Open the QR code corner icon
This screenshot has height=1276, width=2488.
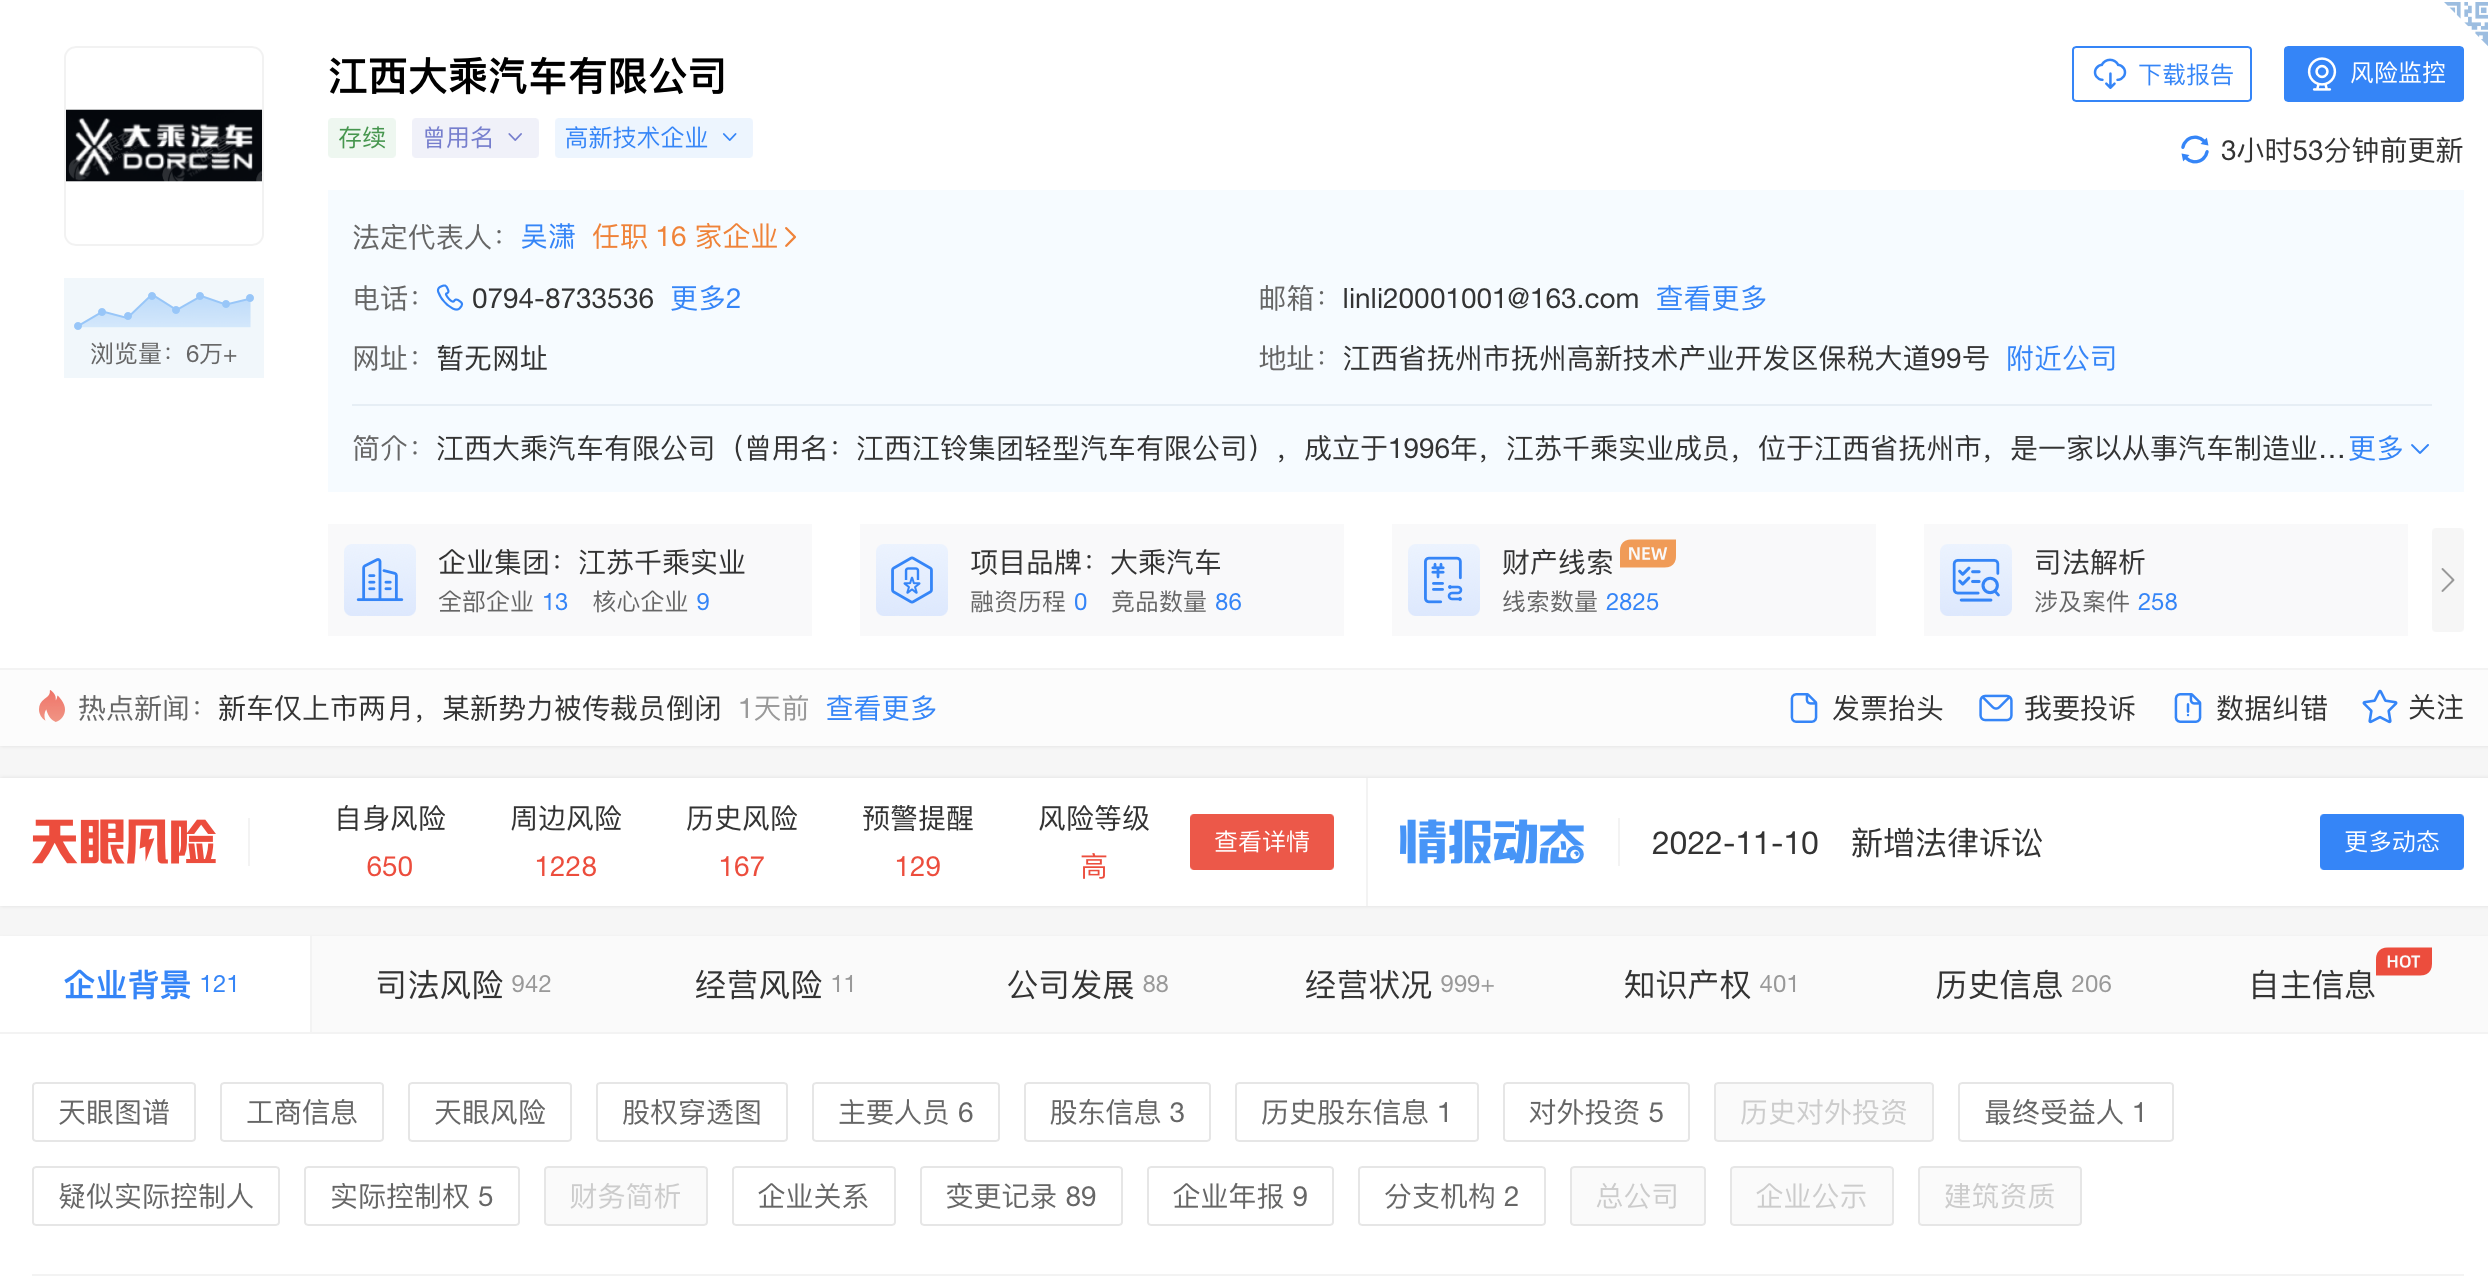[x=2468, y=20]
